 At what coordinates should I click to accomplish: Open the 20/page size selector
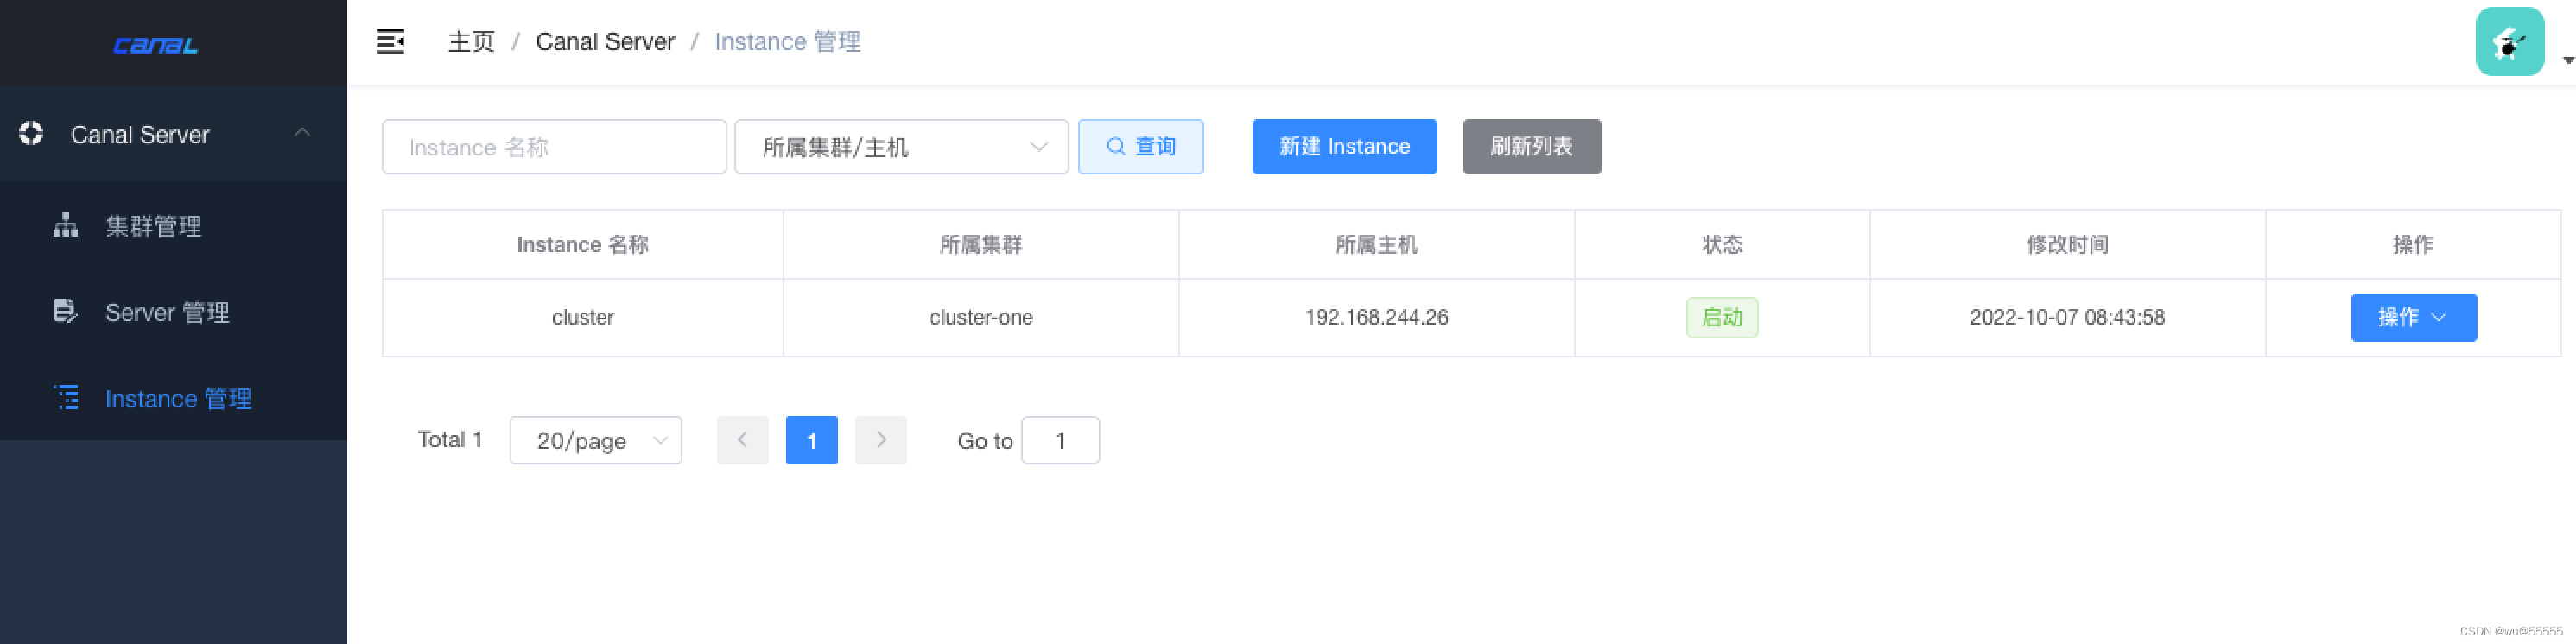[x=595, y=441]
